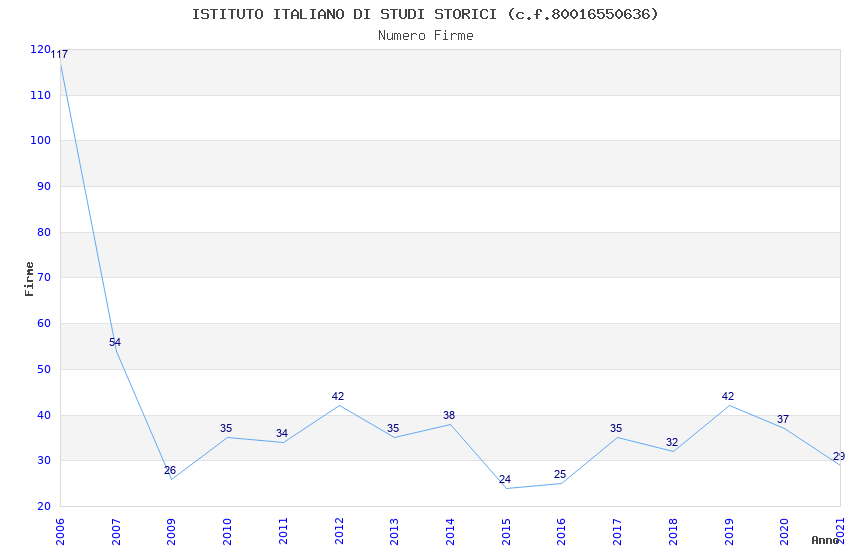This screenshot has width=850, height=550.
Task: Select the data label 54 for 2007
Action: pyautogui.click(x=115, y=342)
